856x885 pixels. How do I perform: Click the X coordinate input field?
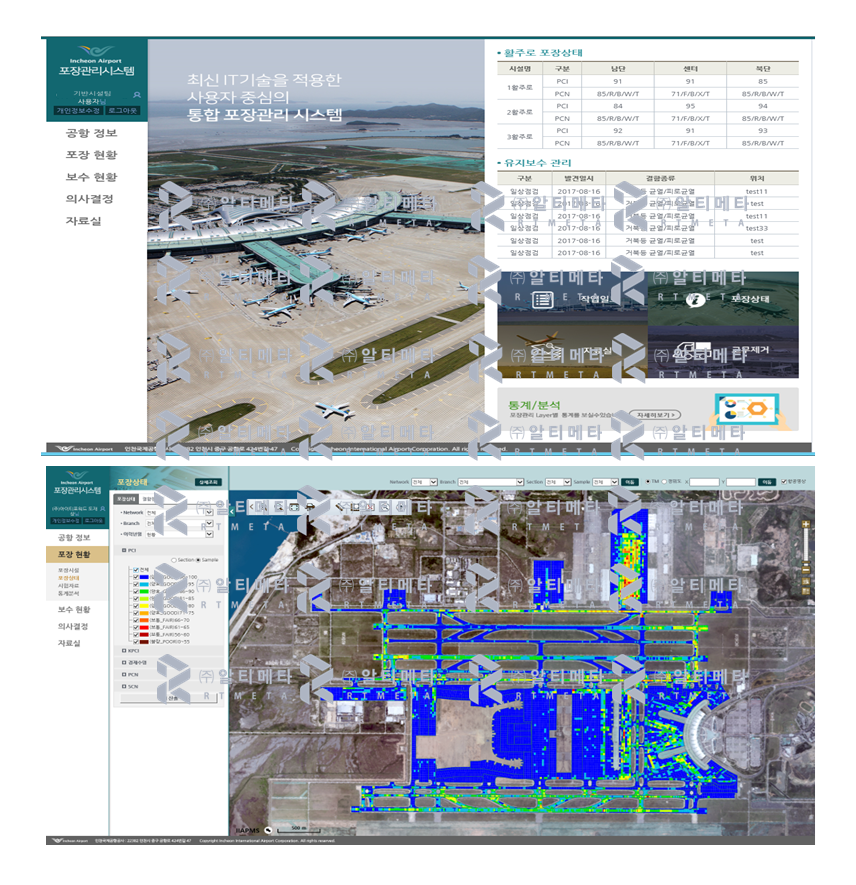704,482
